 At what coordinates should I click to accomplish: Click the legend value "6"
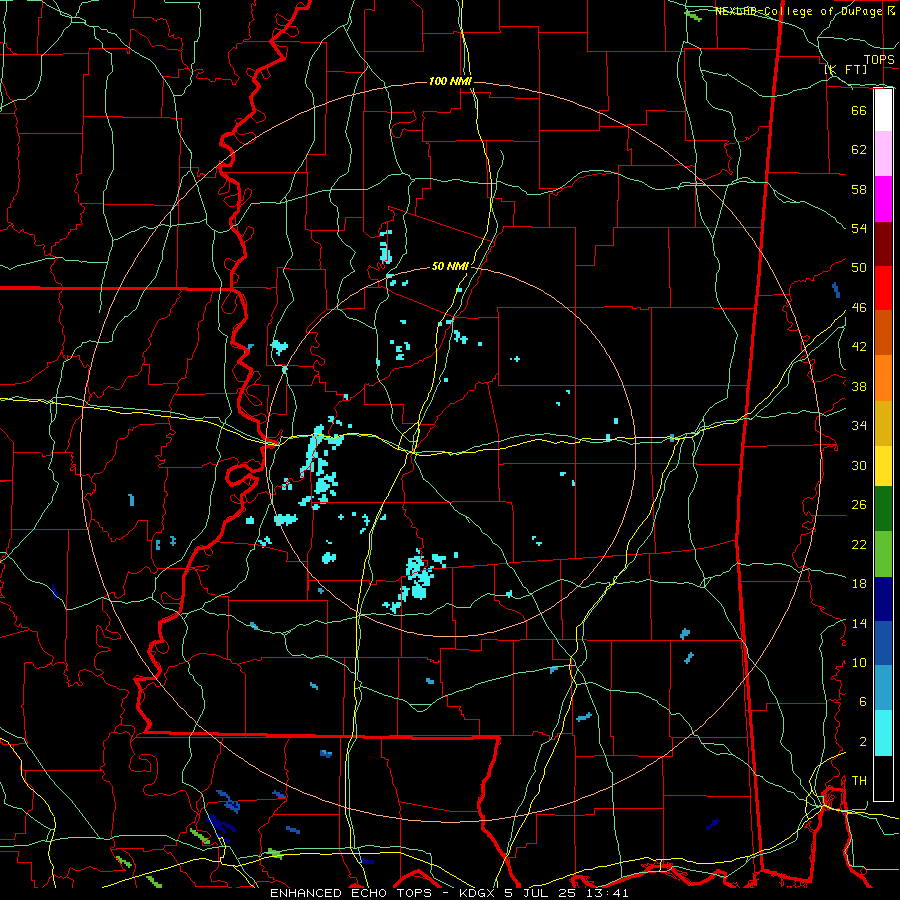click(863, 702)
